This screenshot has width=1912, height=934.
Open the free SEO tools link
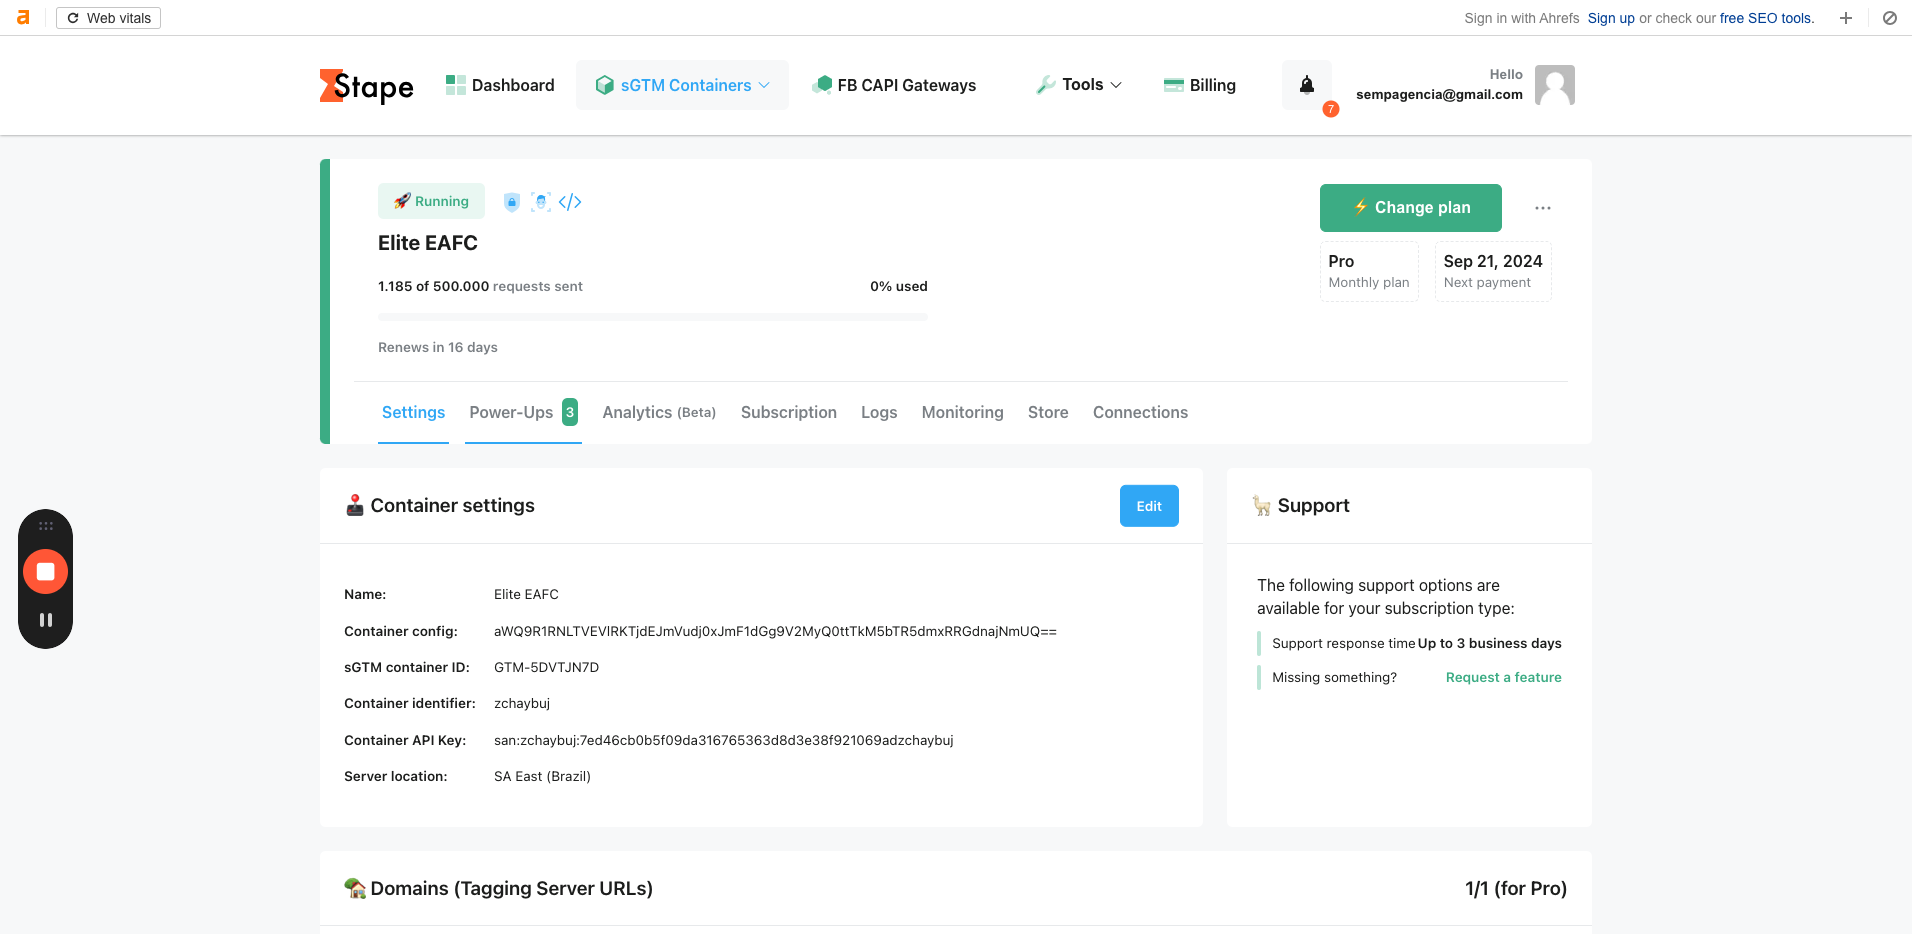pyautogui.click(x=1766, y=18)
